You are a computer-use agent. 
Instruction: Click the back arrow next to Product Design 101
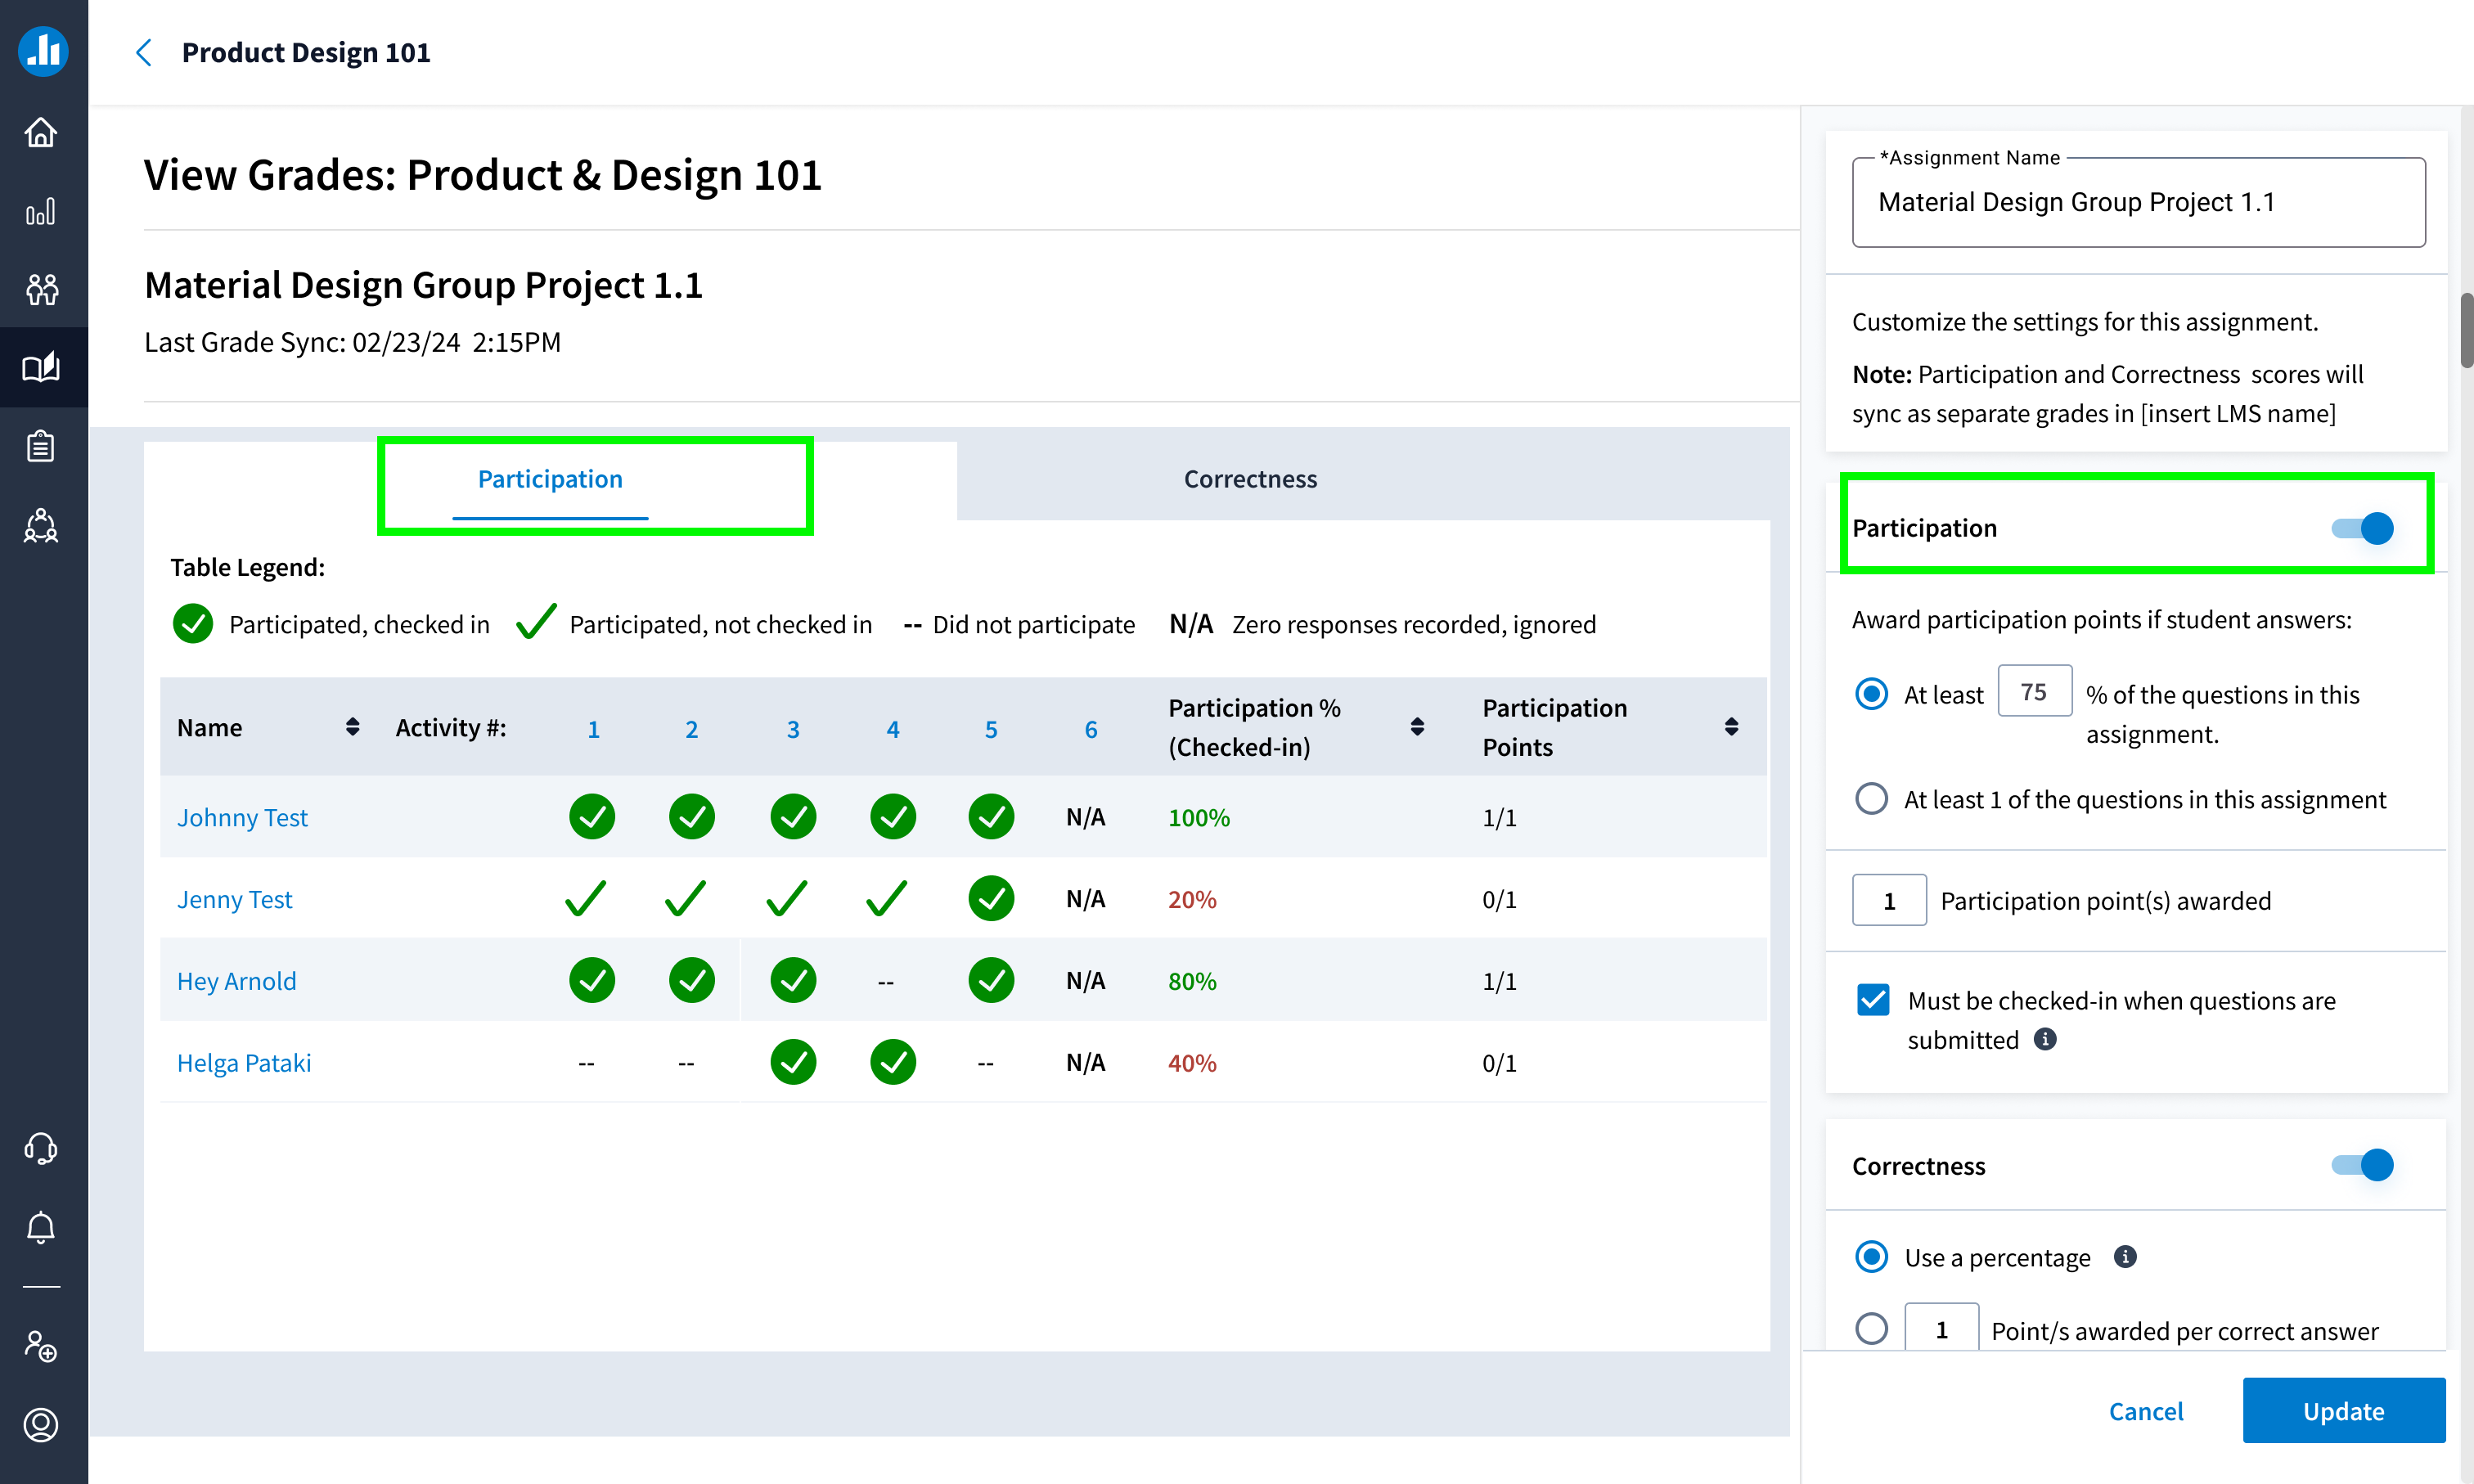point(144,52)
